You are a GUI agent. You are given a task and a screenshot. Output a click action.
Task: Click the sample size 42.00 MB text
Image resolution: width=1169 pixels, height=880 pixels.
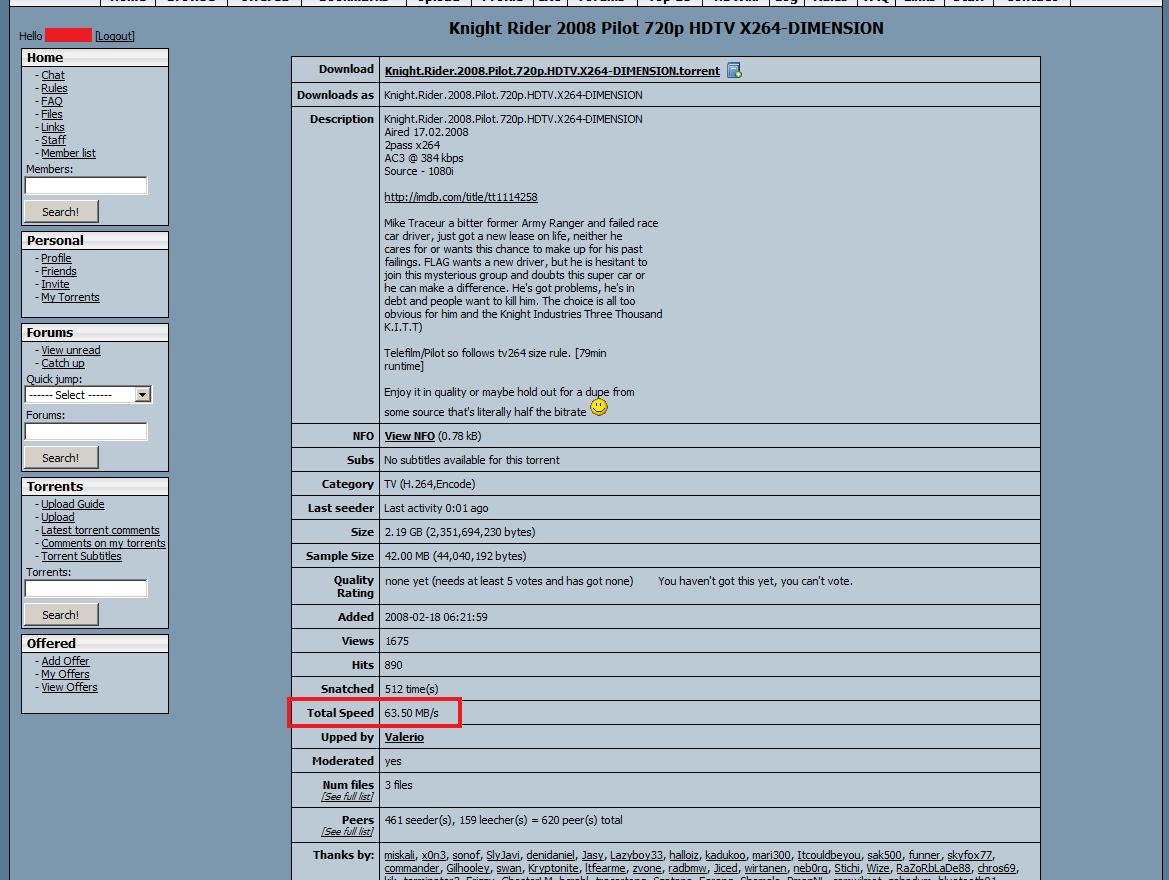pos(455,556)
